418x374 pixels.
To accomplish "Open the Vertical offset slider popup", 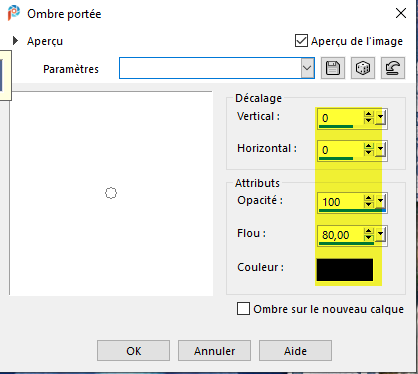I will [x=381, y=118].
